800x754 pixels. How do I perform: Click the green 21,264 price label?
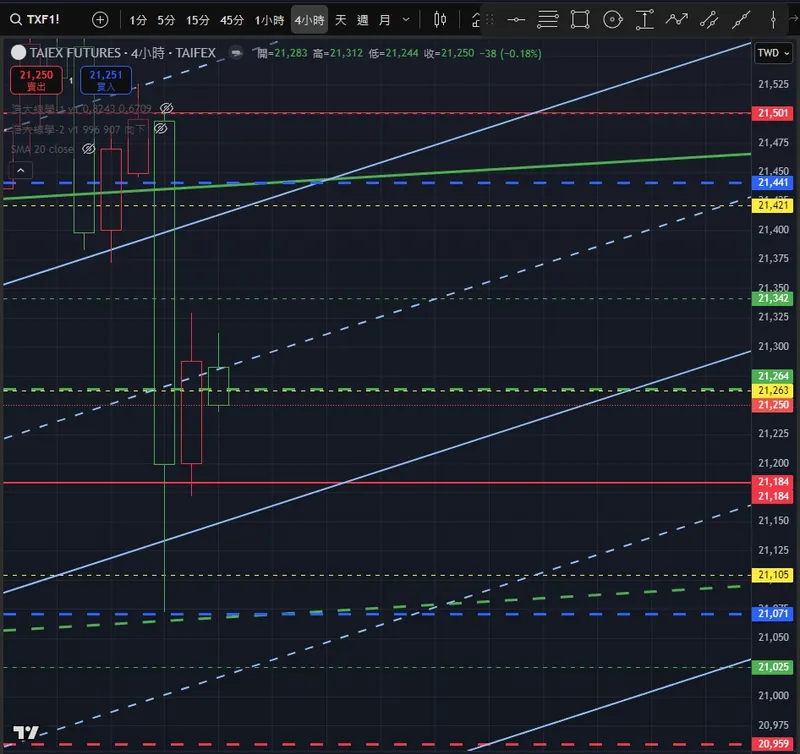[772, 376]
